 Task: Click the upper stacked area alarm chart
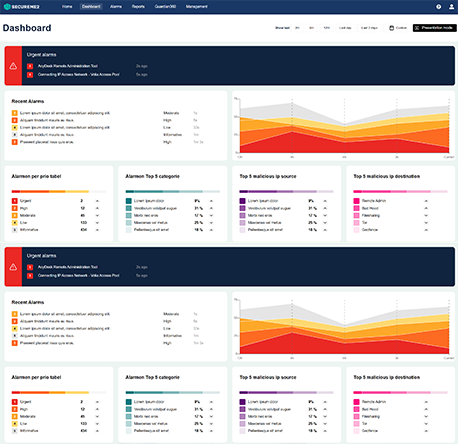coord(344,127)
